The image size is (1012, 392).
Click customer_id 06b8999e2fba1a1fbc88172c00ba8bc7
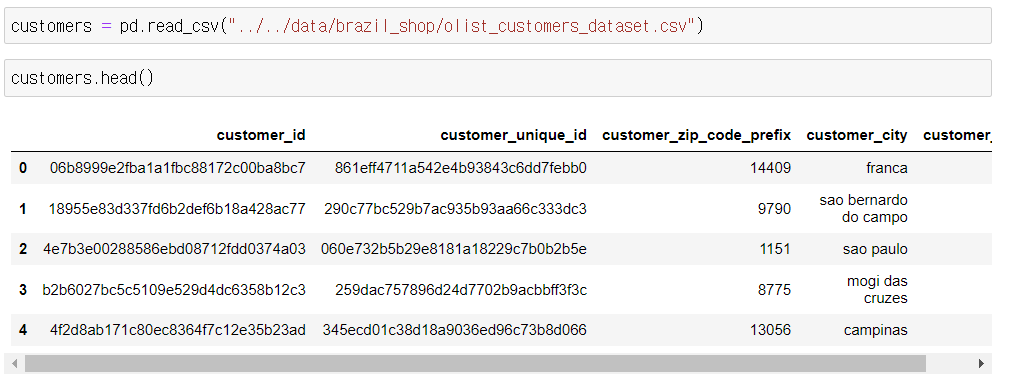click(x=177, y=168)
